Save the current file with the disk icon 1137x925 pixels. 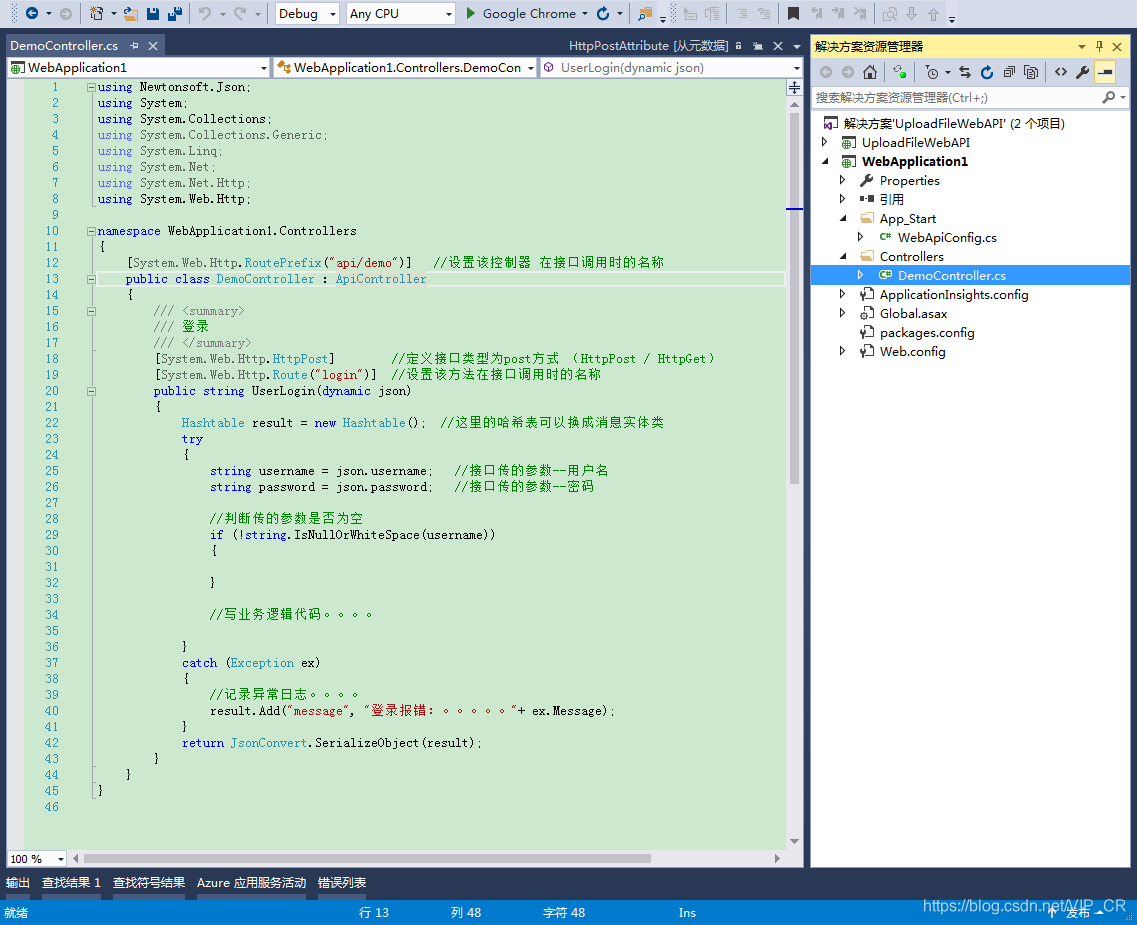click(x=152, y=13)
